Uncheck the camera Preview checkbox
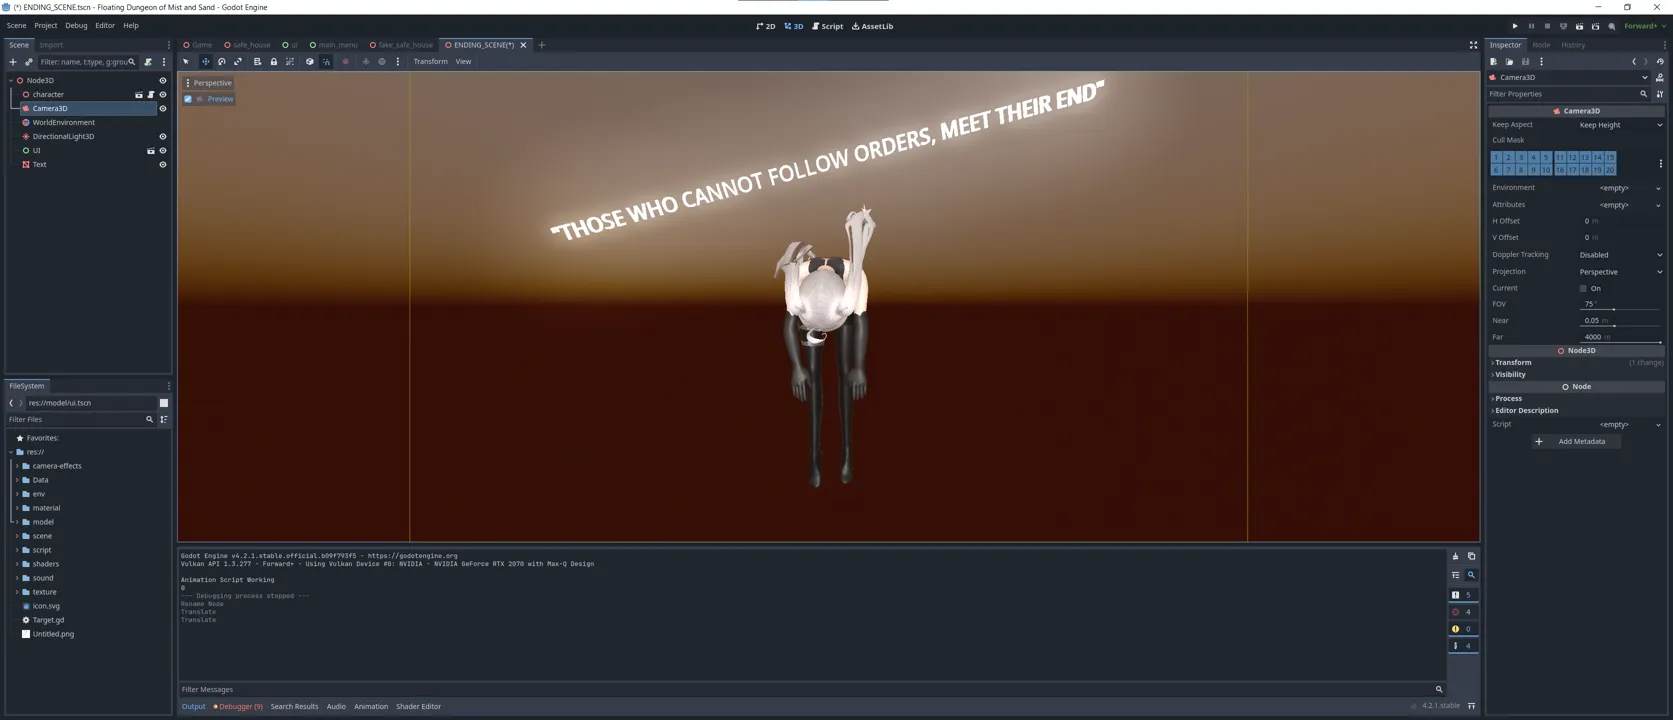This screenshot has width=1673, height=720. click(x=188, y=99)
